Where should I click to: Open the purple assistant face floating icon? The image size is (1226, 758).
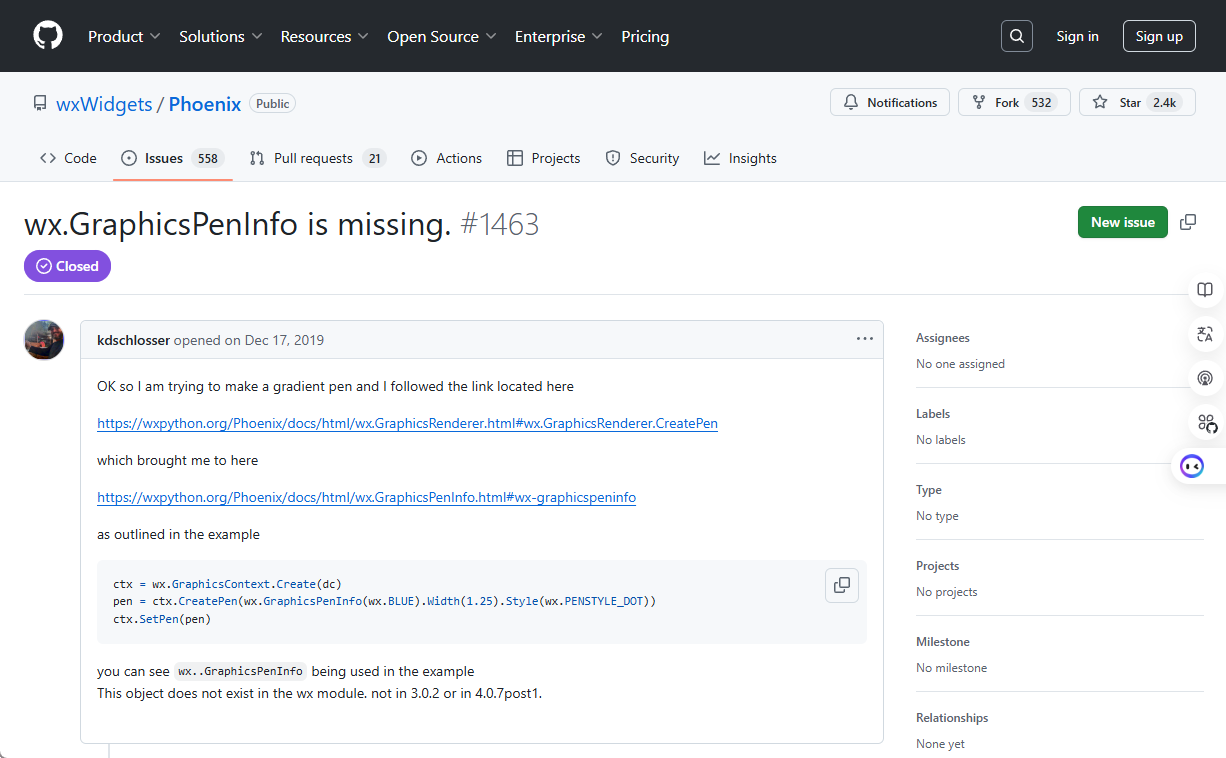pyautogui.click(x=1192, y=466)
